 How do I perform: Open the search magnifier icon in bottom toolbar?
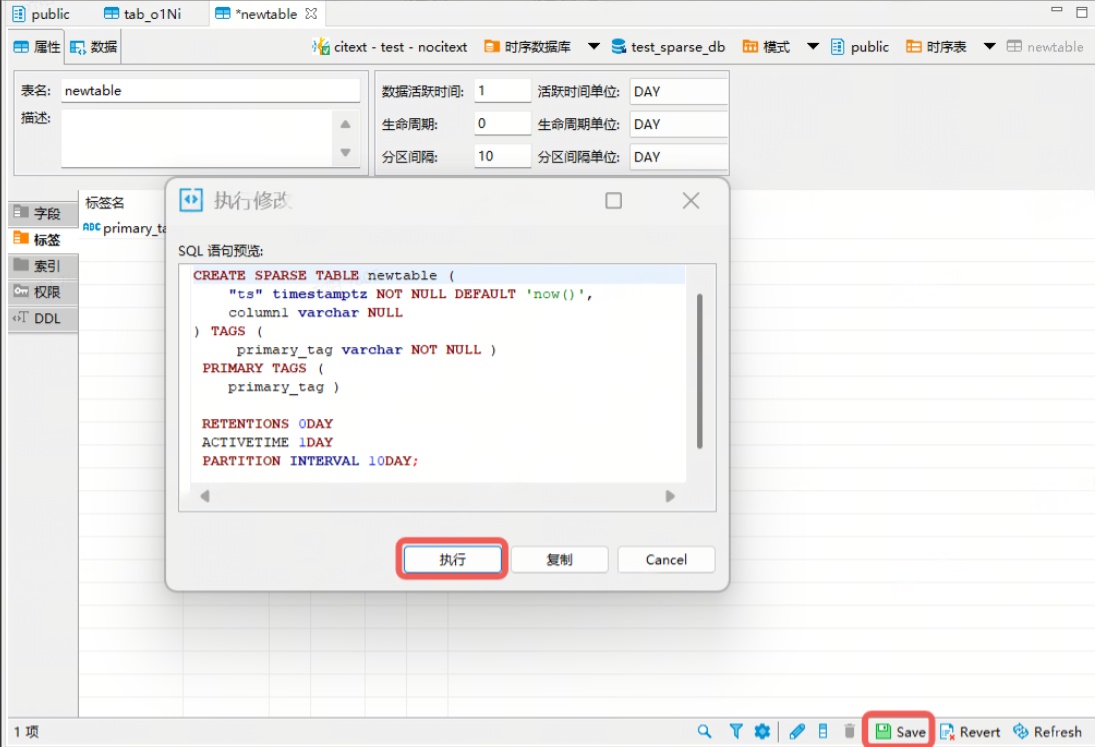704,731
